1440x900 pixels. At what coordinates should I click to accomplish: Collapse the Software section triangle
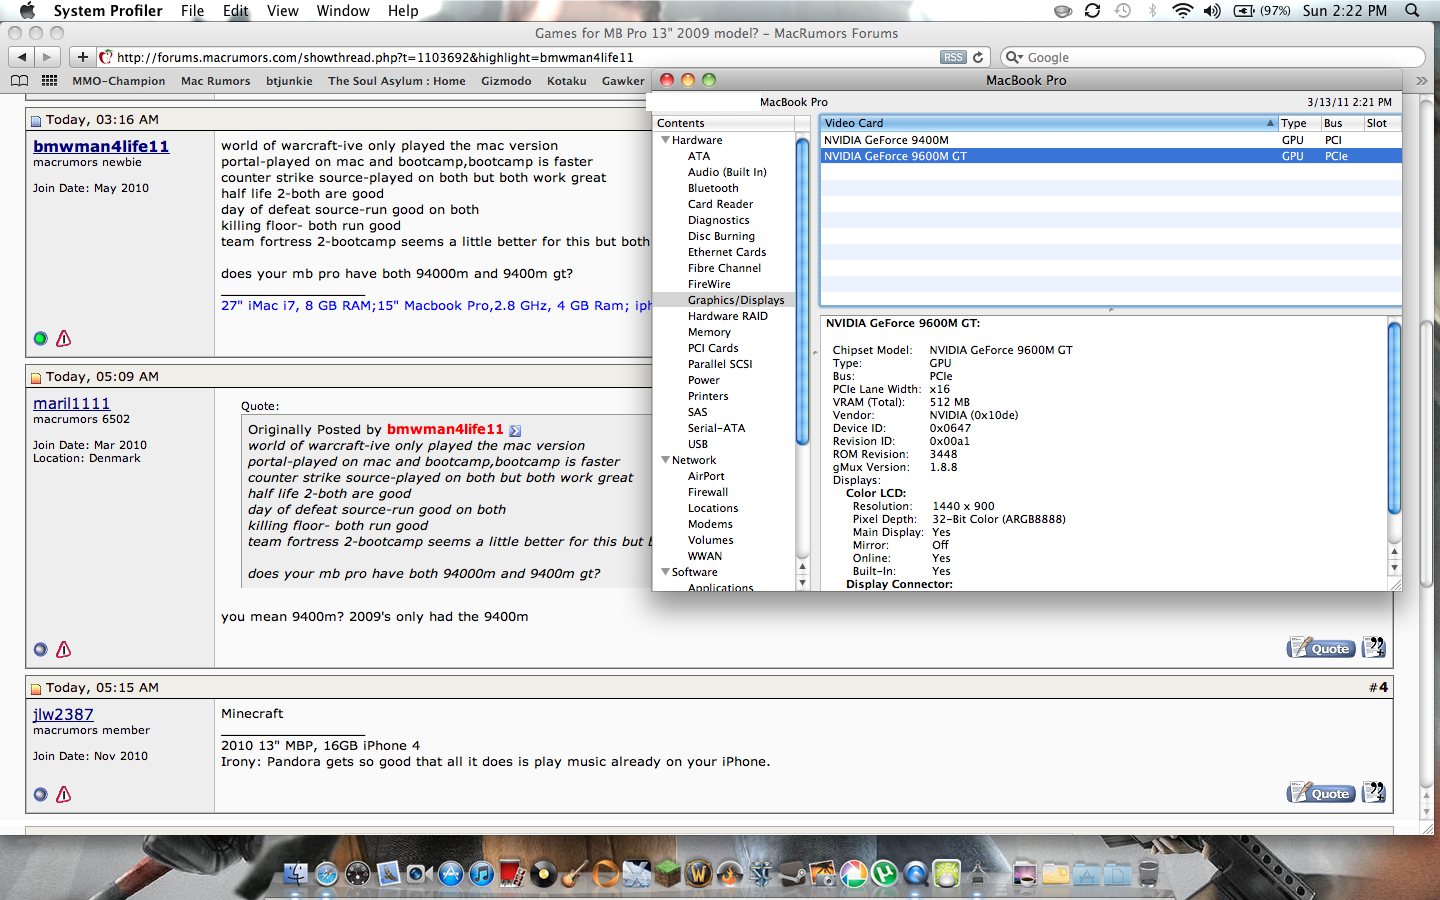(665, 572)
